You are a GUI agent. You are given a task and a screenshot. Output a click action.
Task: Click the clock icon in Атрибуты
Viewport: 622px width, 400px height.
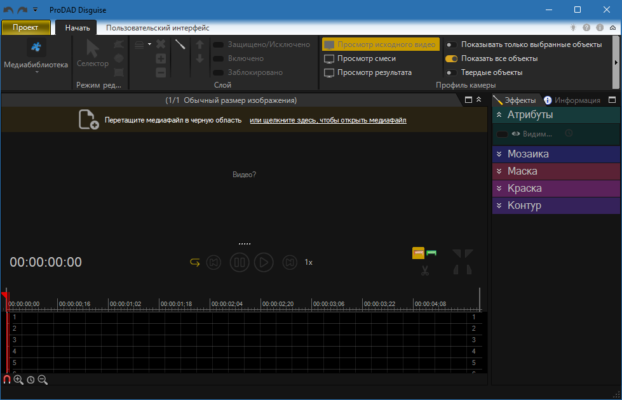(x=569, y=133)
